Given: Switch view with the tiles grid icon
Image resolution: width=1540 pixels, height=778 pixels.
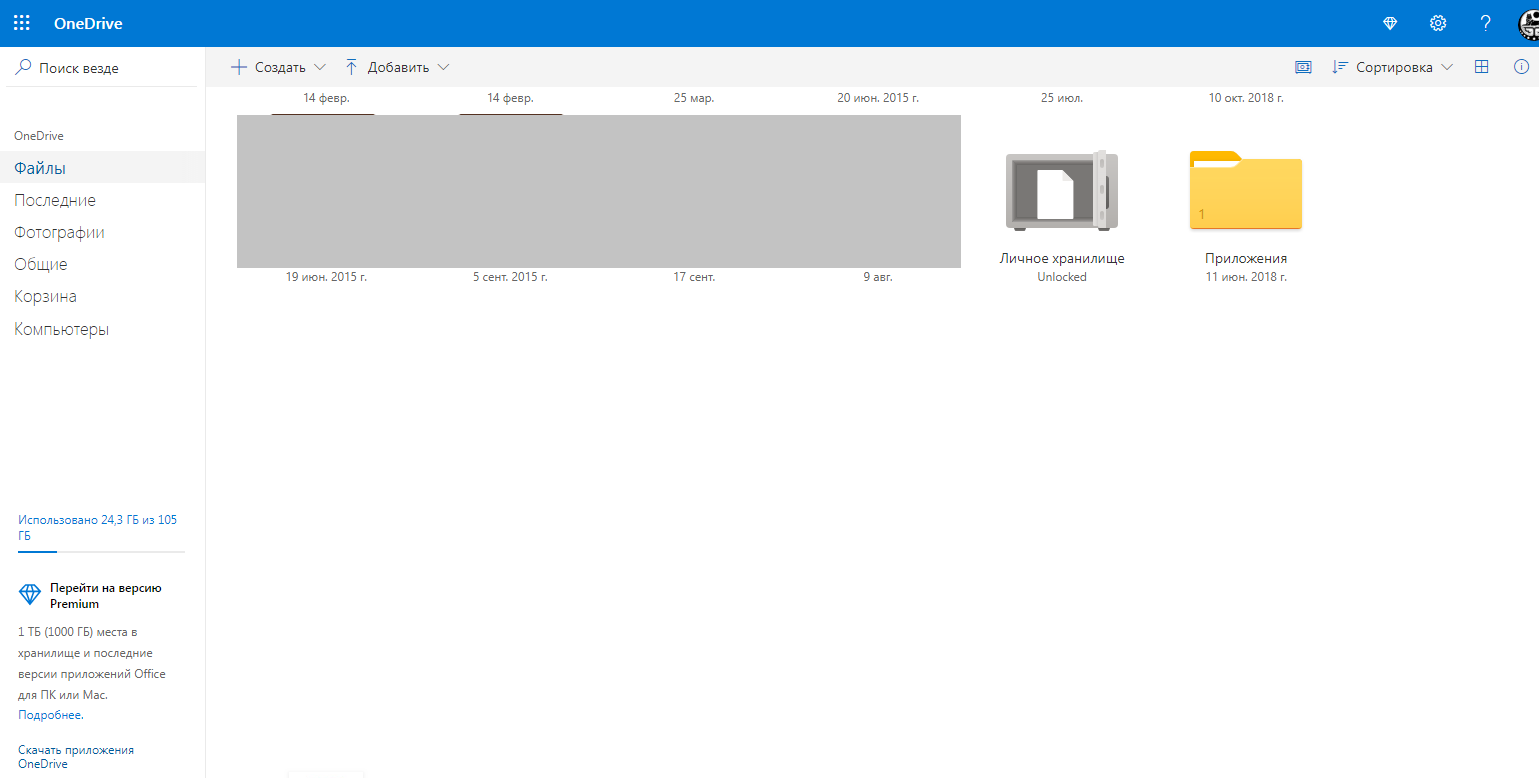Looking at the screenshot, I should pyautogui.click(x=1482, y=67).
